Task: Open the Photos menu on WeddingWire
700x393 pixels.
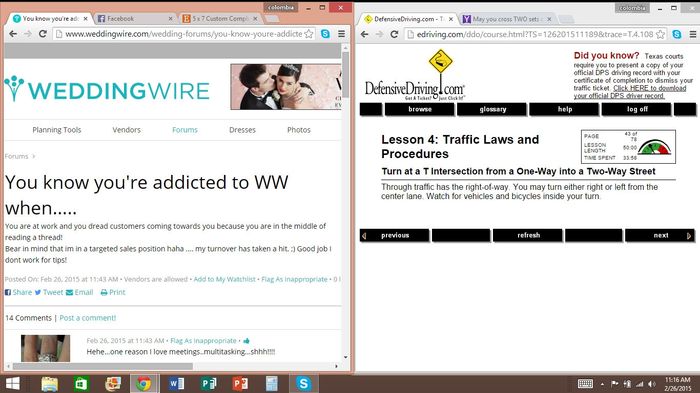Action: coord(299,130)
